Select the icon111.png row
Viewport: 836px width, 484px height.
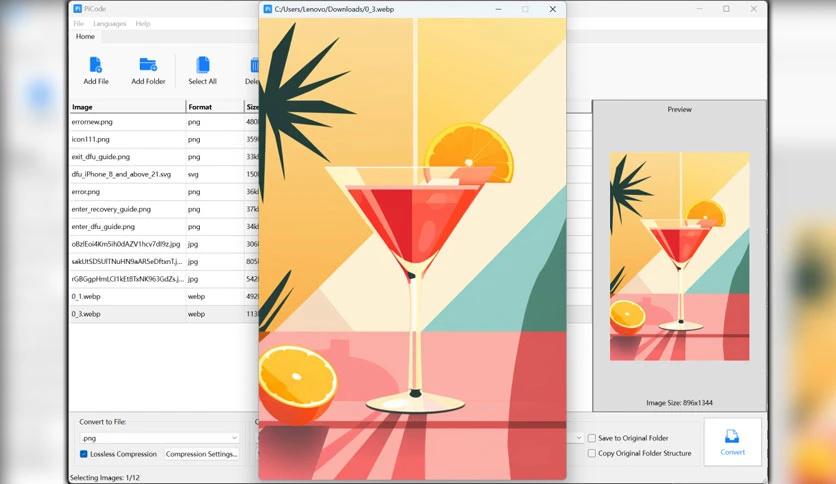tap(164, 139)
